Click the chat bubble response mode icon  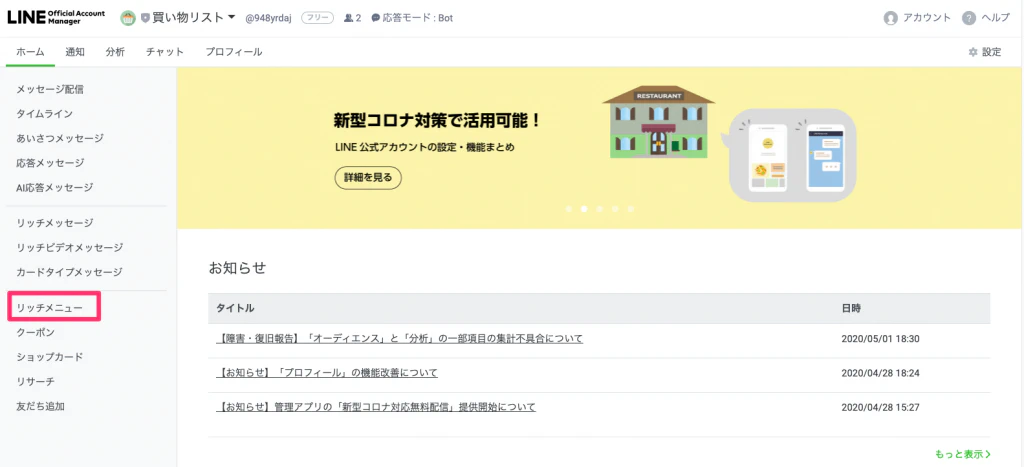[375, 18]
